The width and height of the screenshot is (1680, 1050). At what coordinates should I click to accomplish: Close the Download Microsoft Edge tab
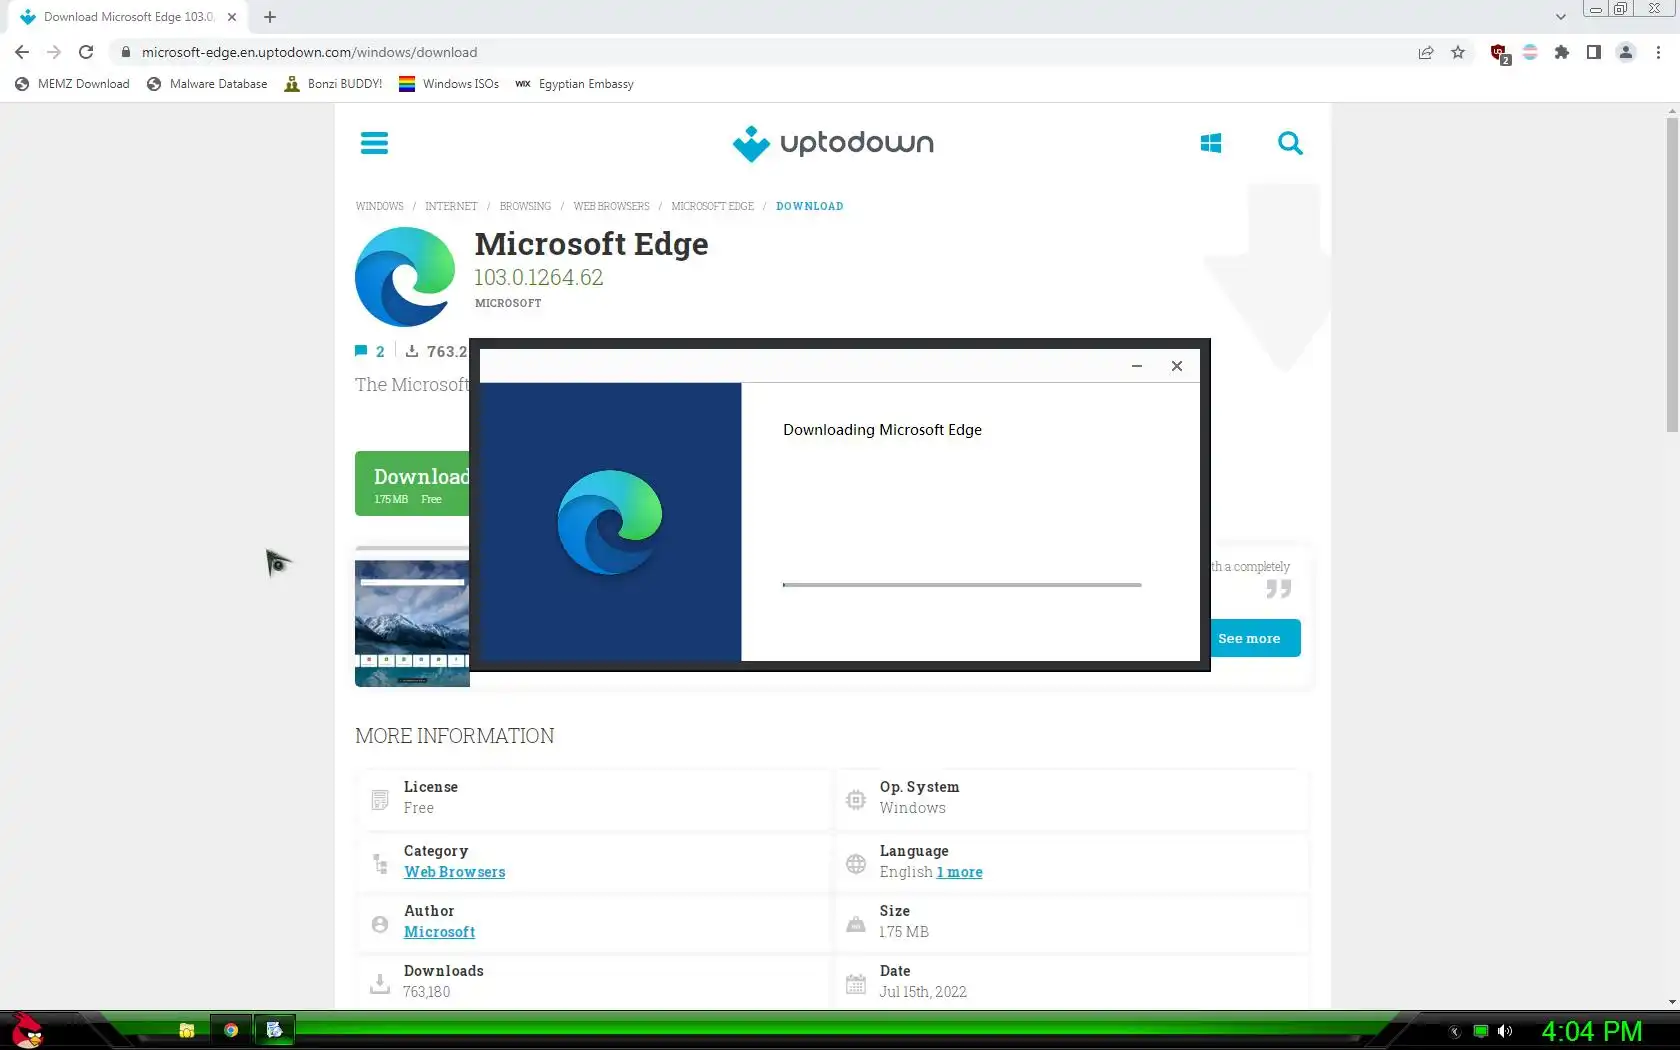[x=232, y=17]
